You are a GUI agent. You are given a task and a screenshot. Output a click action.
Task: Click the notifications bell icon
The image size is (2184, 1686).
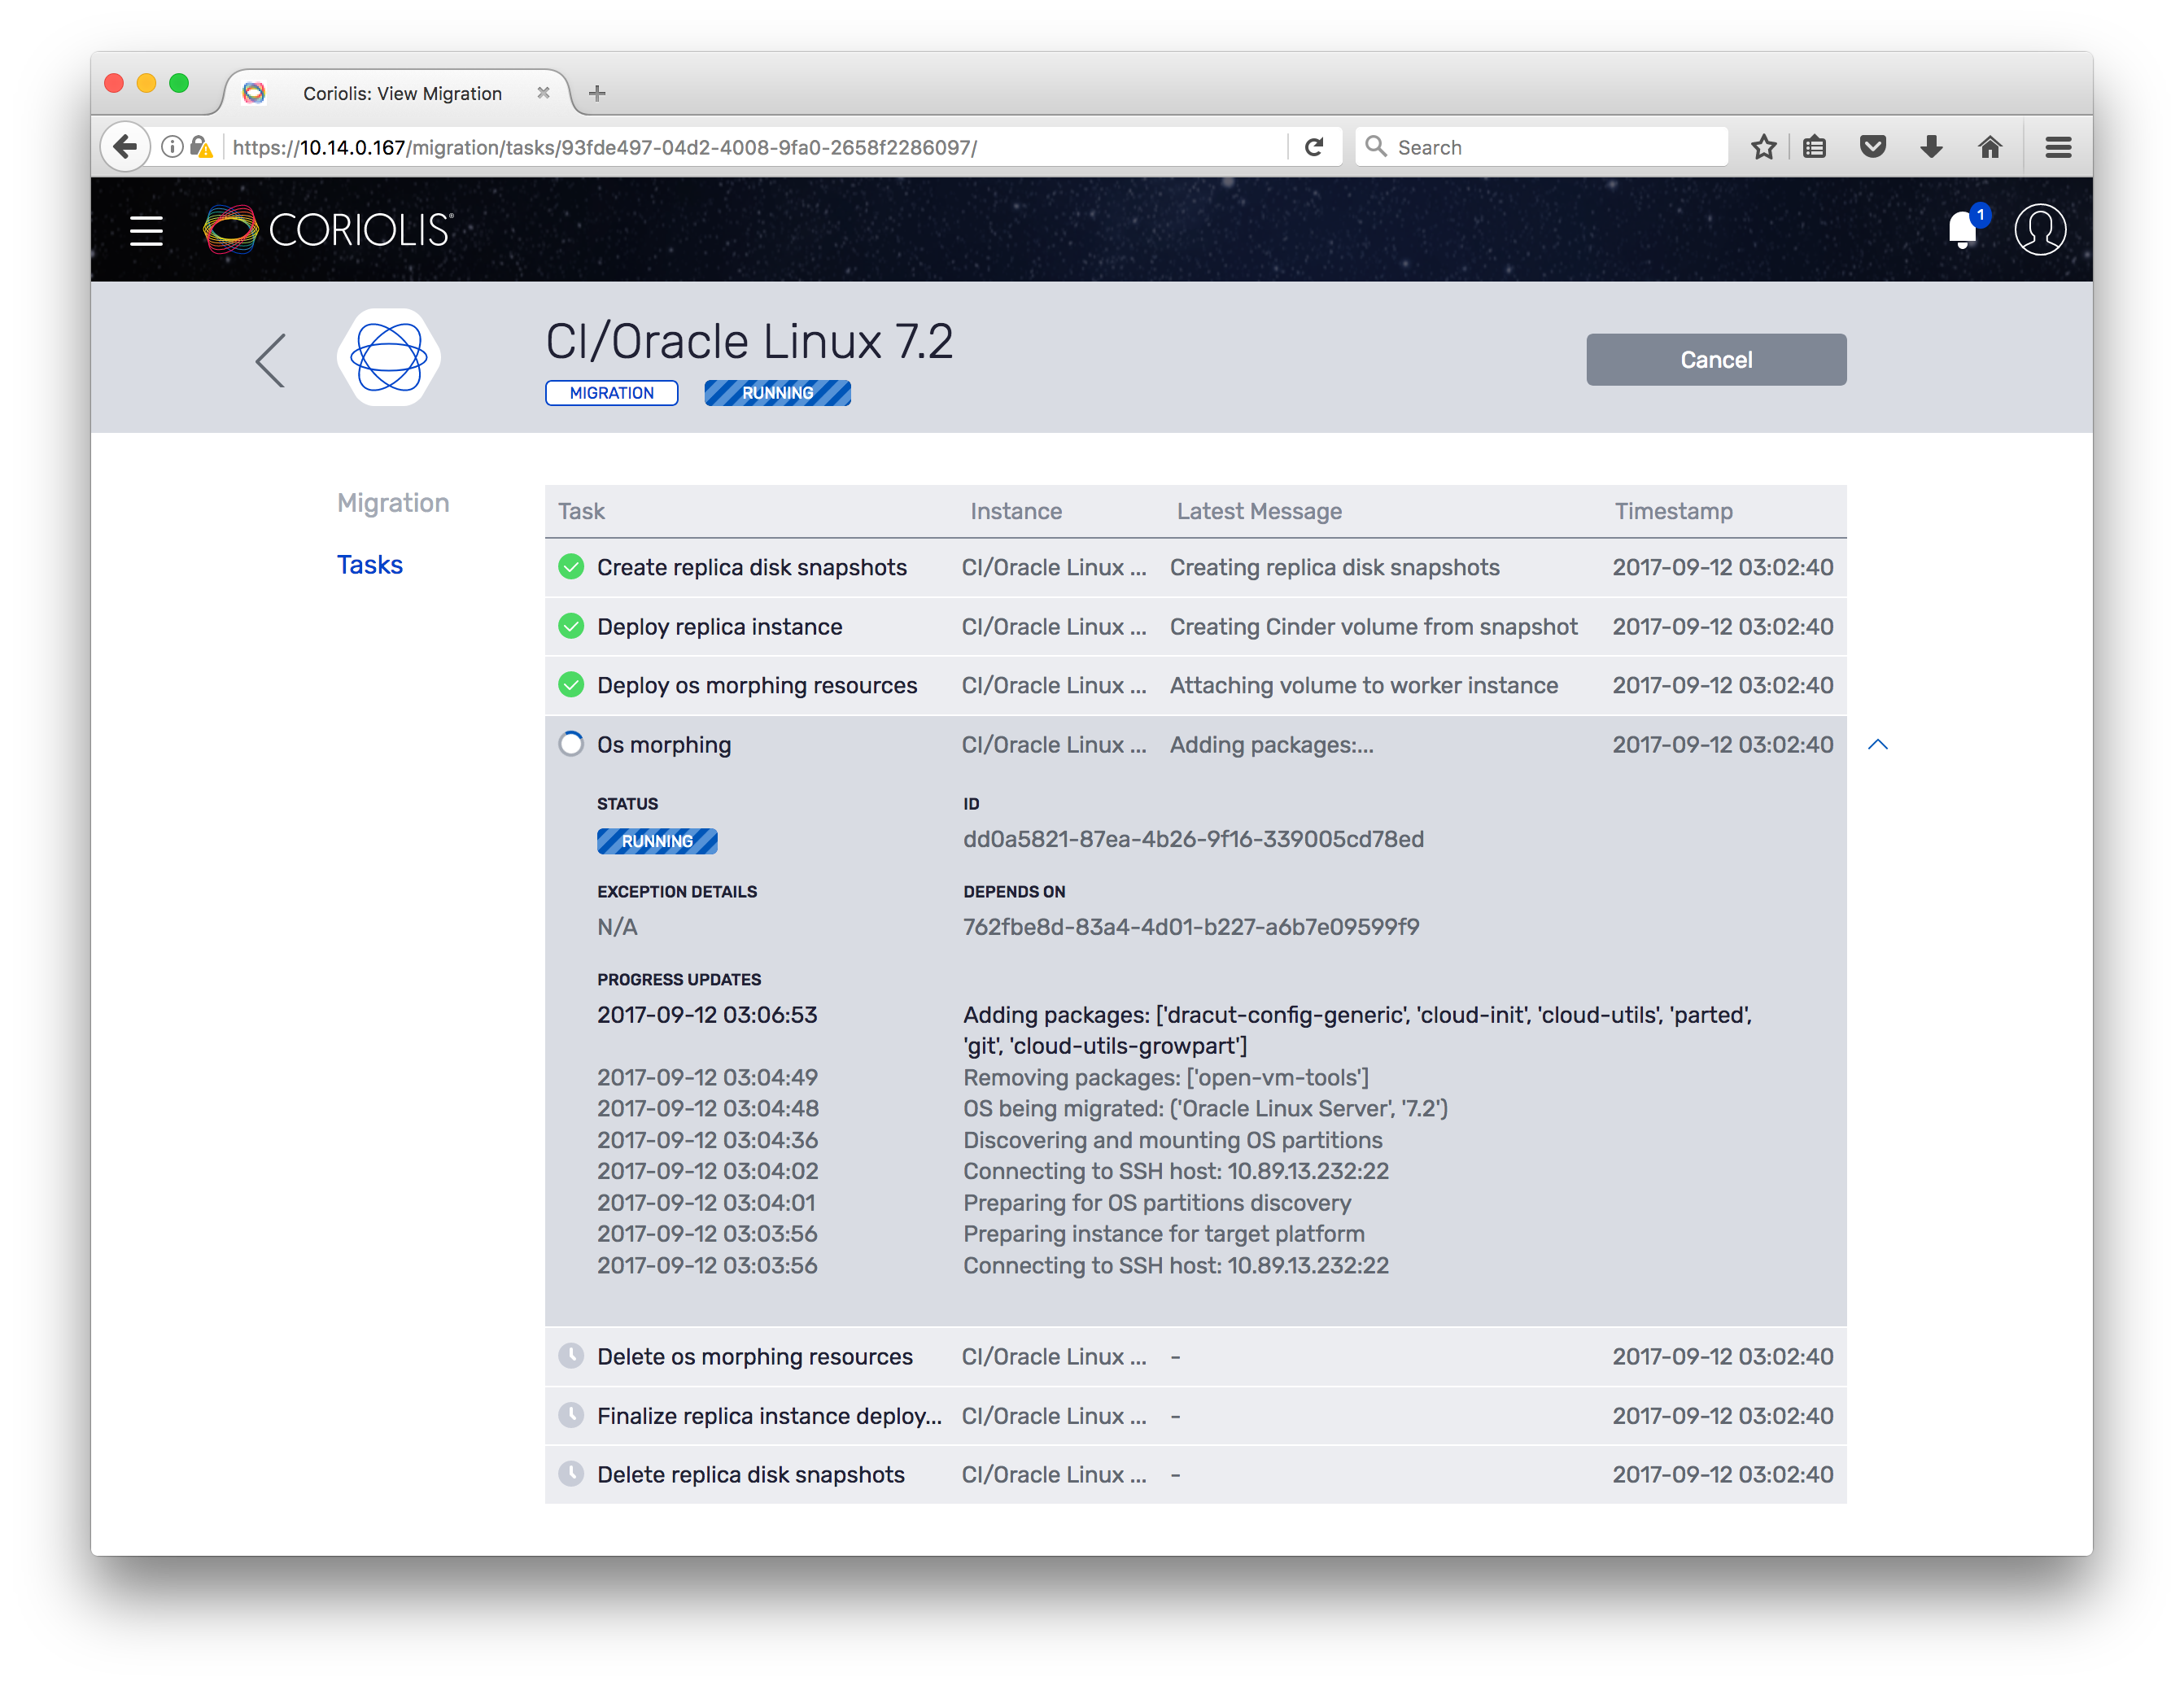pyautogui.click(x=1962, y=231)
